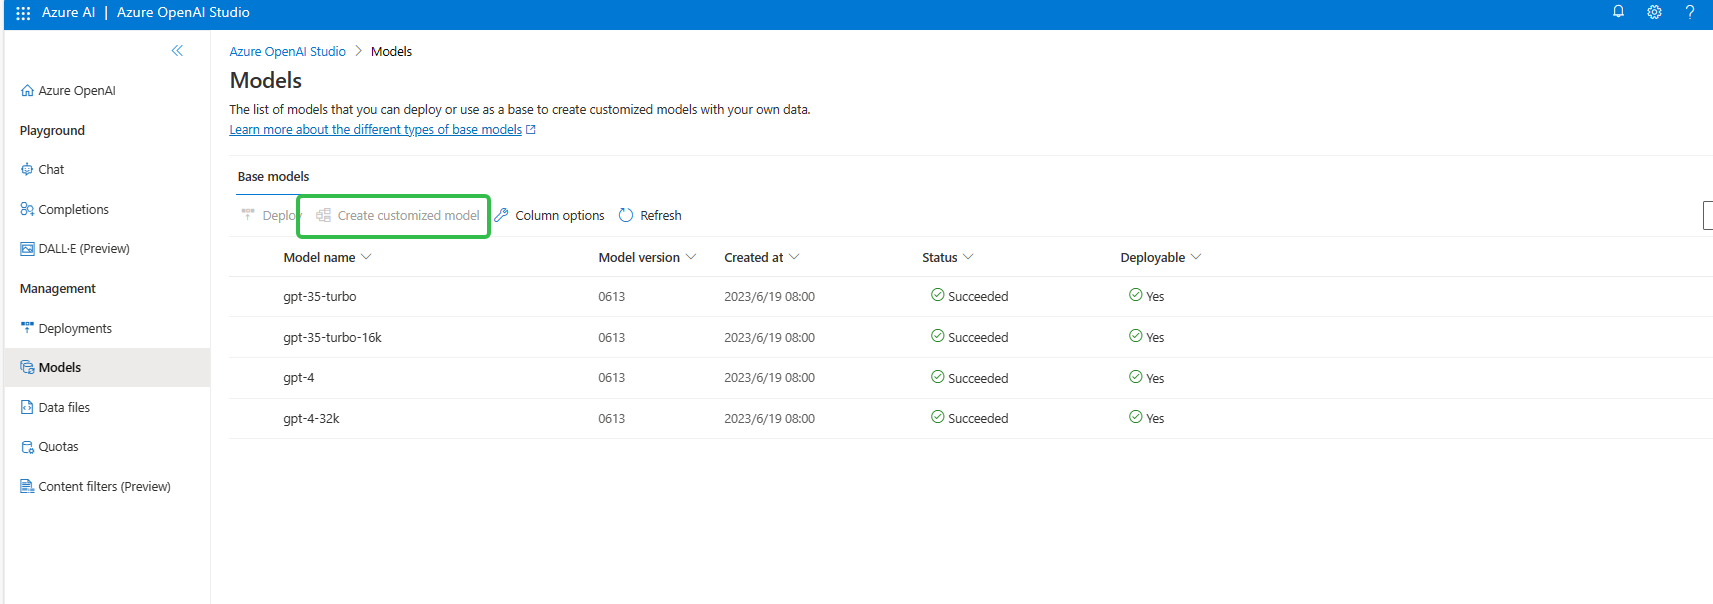Open the Azure apps grid launcher
The width and height of the screenshot is (1713, 604).
click(x=23, y=13)
